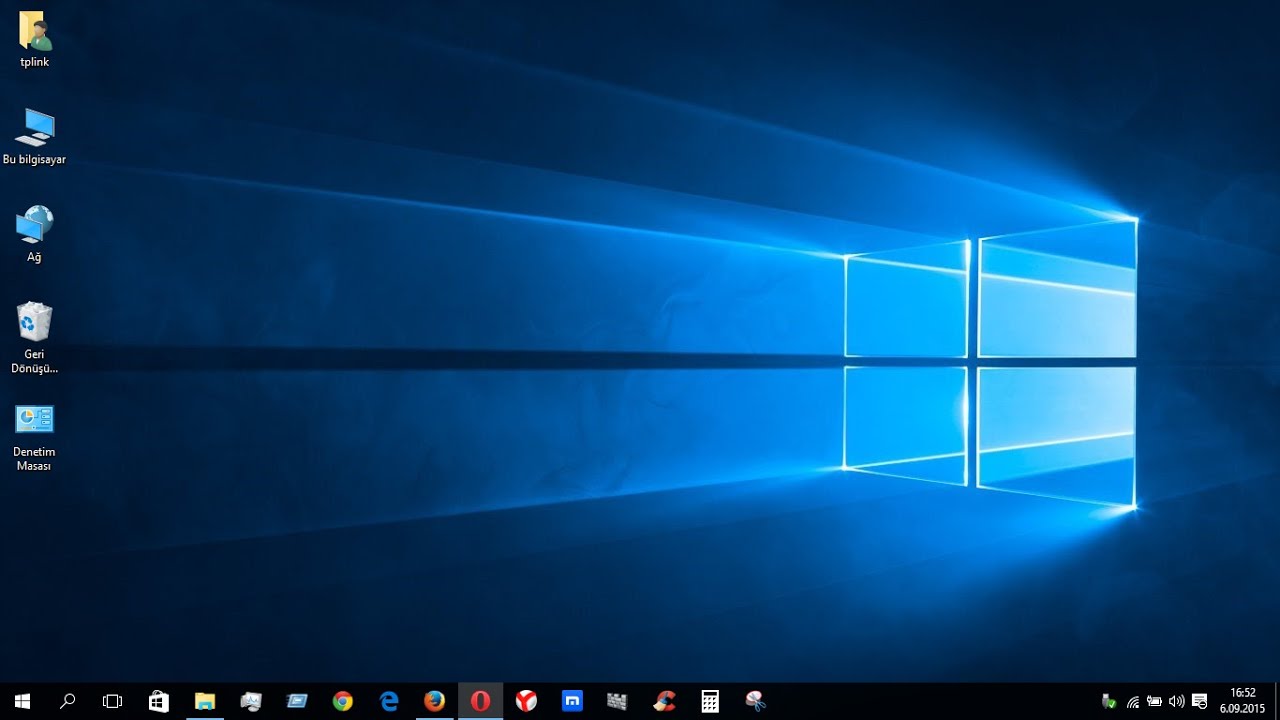Open Task View from taskbar
The image size is (1280, 720).
click(x=112, y=701)
